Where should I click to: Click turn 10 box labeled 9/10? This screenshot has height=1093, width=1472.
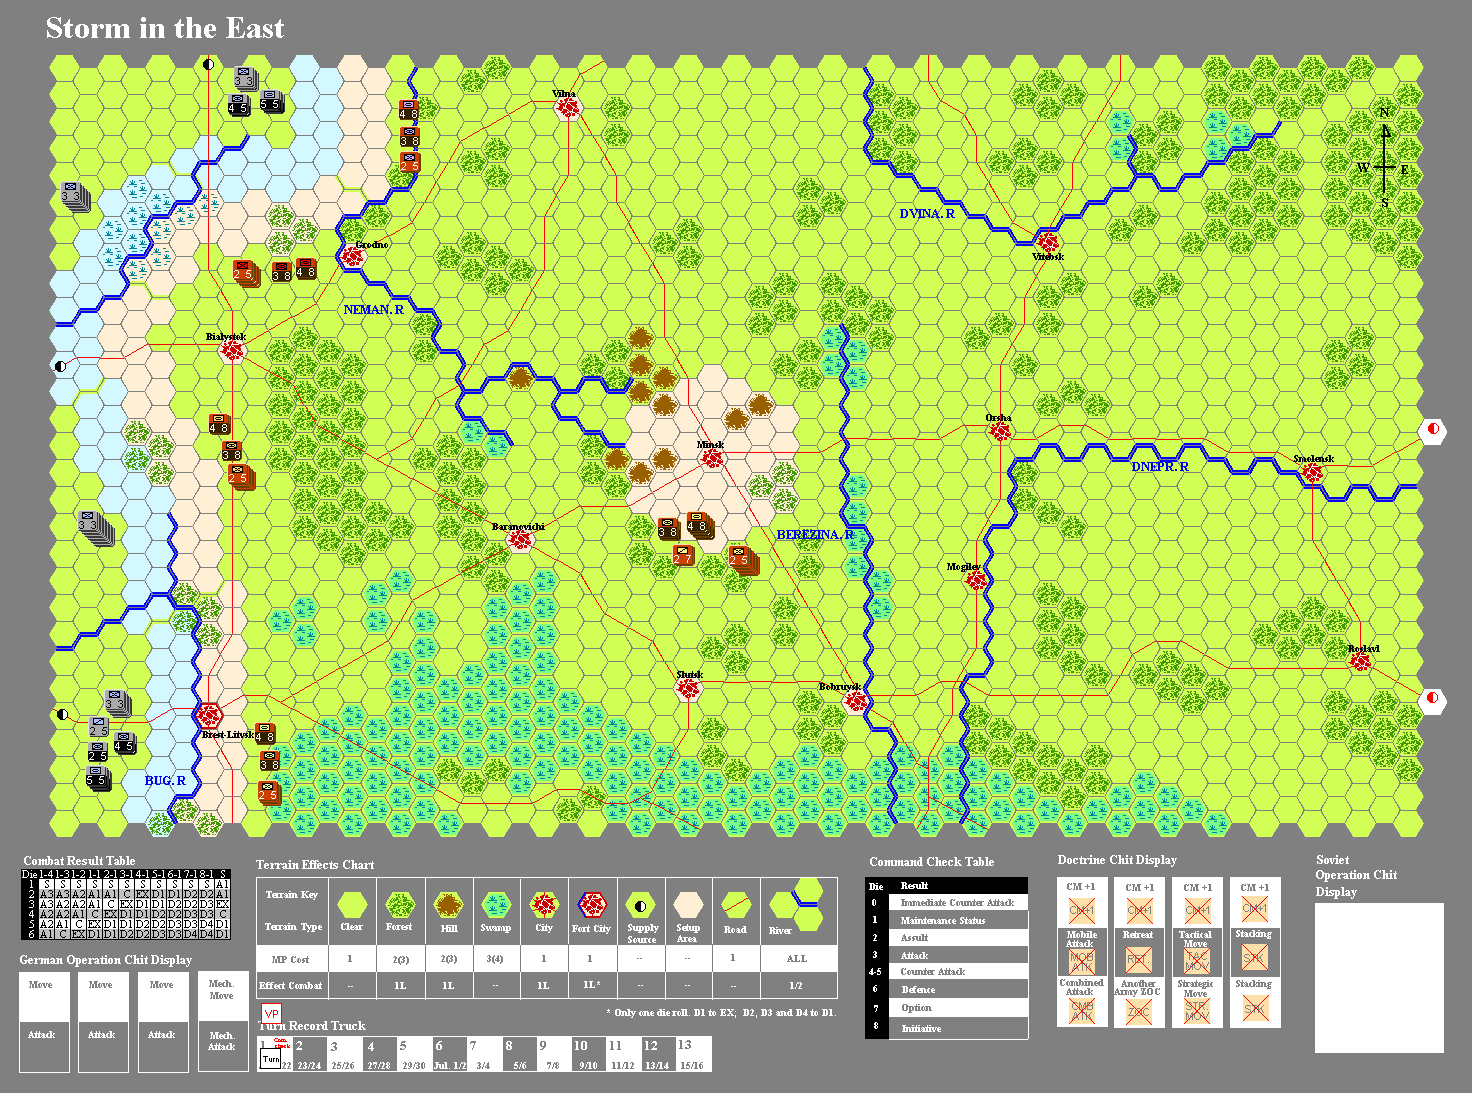588,1053
